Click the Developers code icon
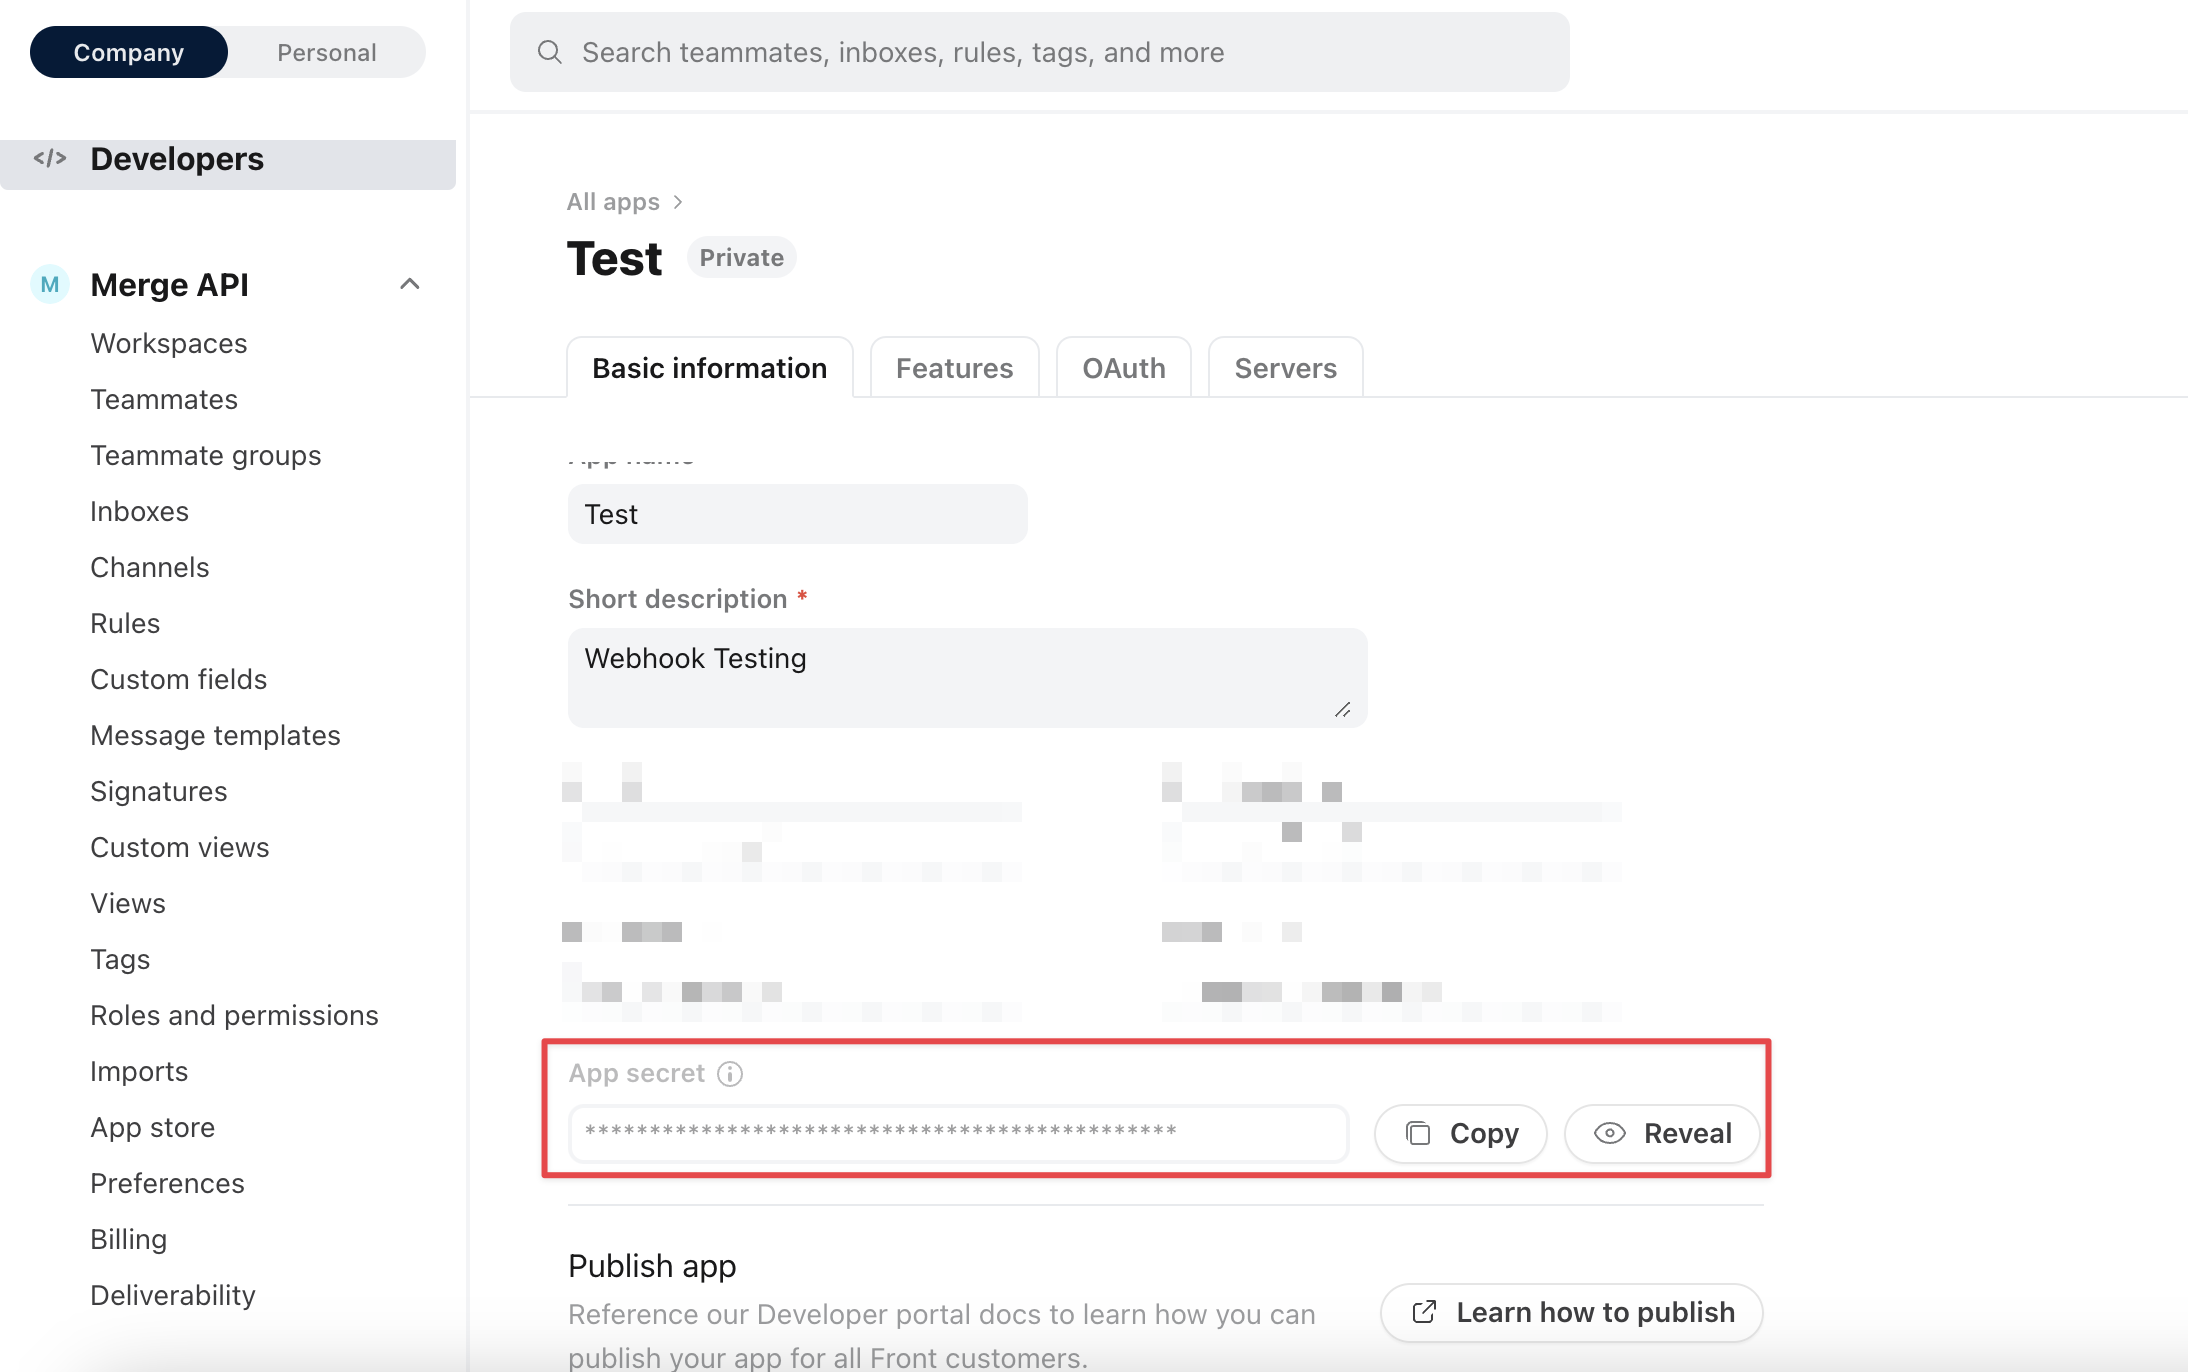 click(50, 158)
